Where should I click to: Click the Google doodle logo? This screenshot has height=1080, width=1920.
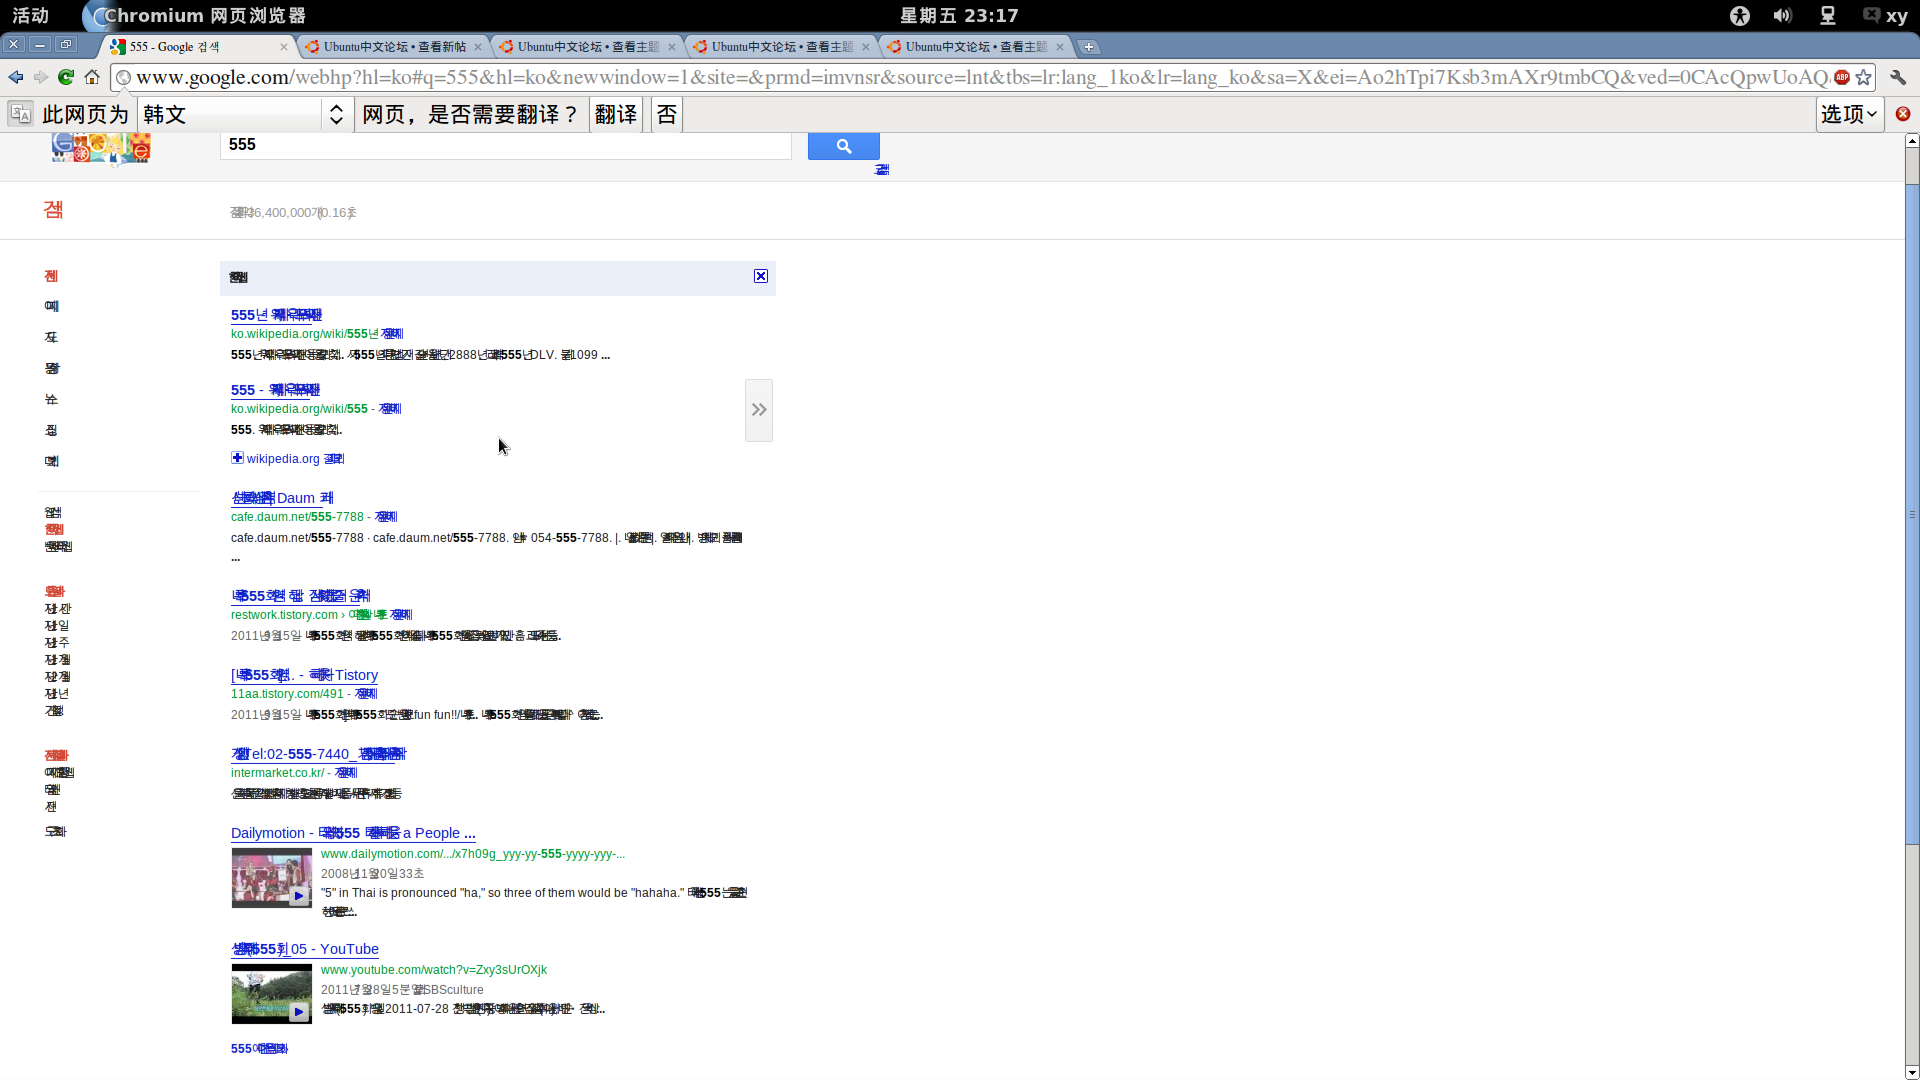point(101,147)
